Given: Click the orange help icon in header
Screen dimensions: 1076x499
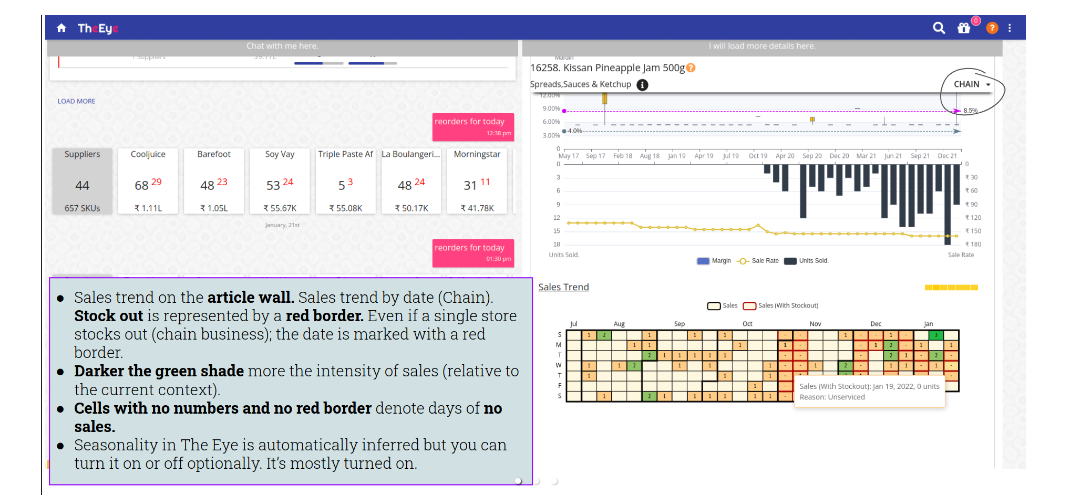Looking at the screenshot, I should click(x=992, y=28).
